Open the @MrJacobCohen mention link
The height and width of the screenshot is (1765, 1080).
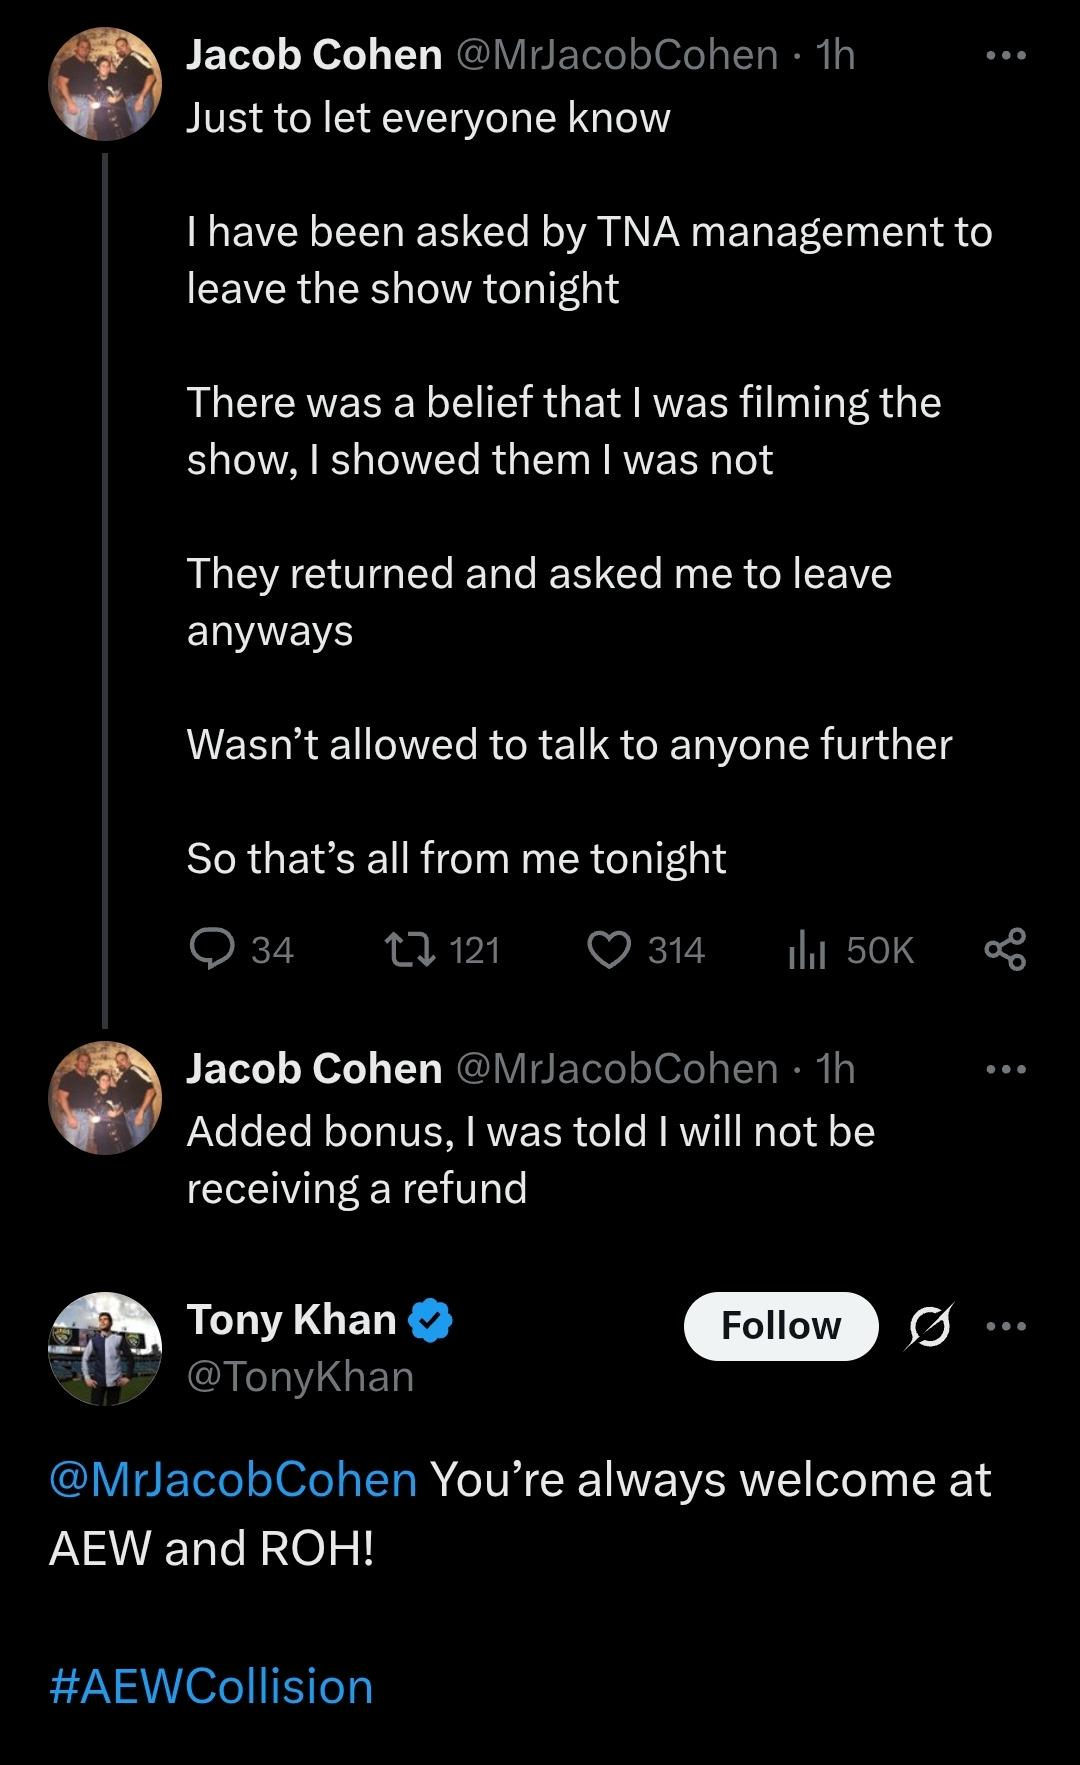pyautogui.click(x=233, y=1479)
